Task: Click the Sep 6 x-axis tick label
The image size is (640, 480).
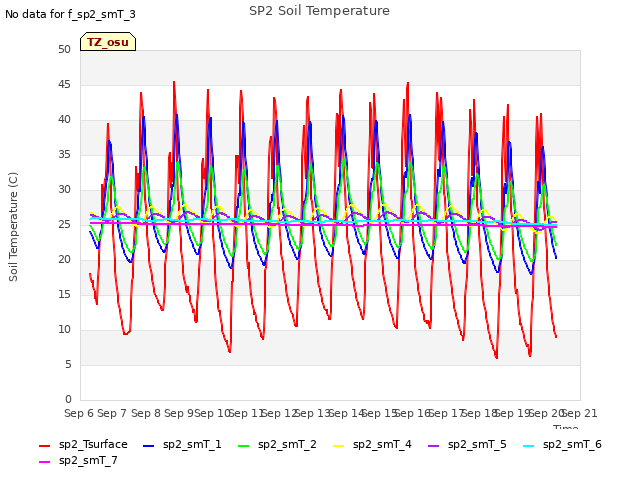Action: tap(79, 413)
